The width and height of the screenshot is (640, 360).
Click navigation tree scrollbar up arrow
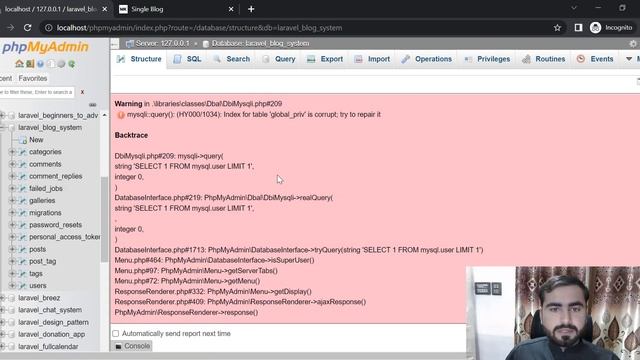(104, 116)
